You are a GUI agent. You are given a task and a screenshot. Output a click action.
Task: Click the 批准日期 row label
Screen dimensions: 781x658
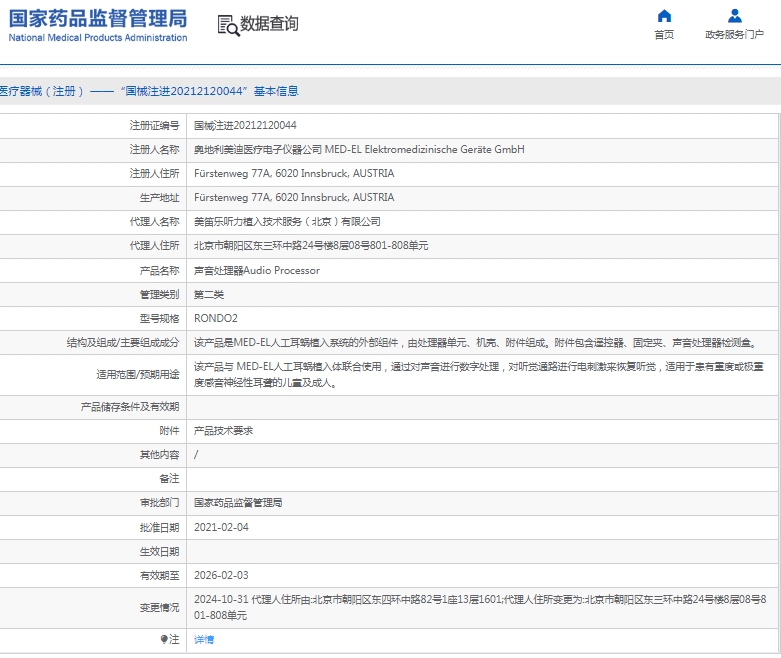click(x=159, y=527)
